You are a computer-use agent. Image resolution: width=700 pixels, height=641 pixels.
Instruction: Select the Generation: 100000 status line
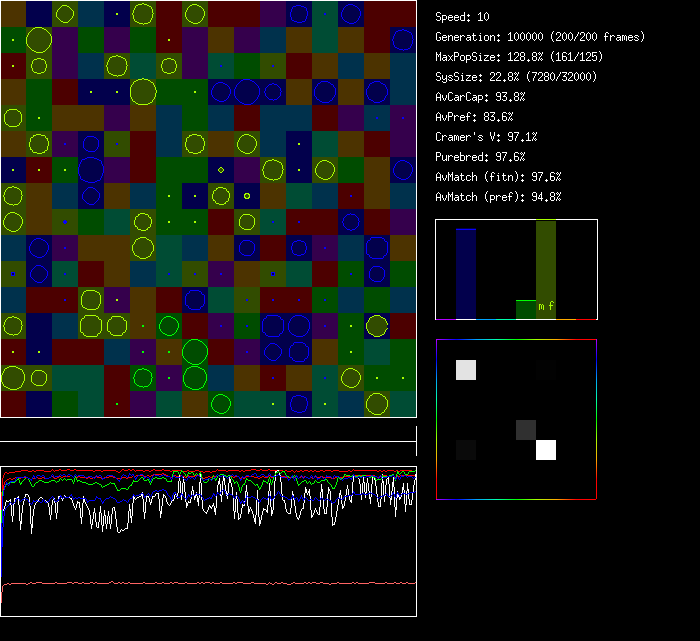540,37
